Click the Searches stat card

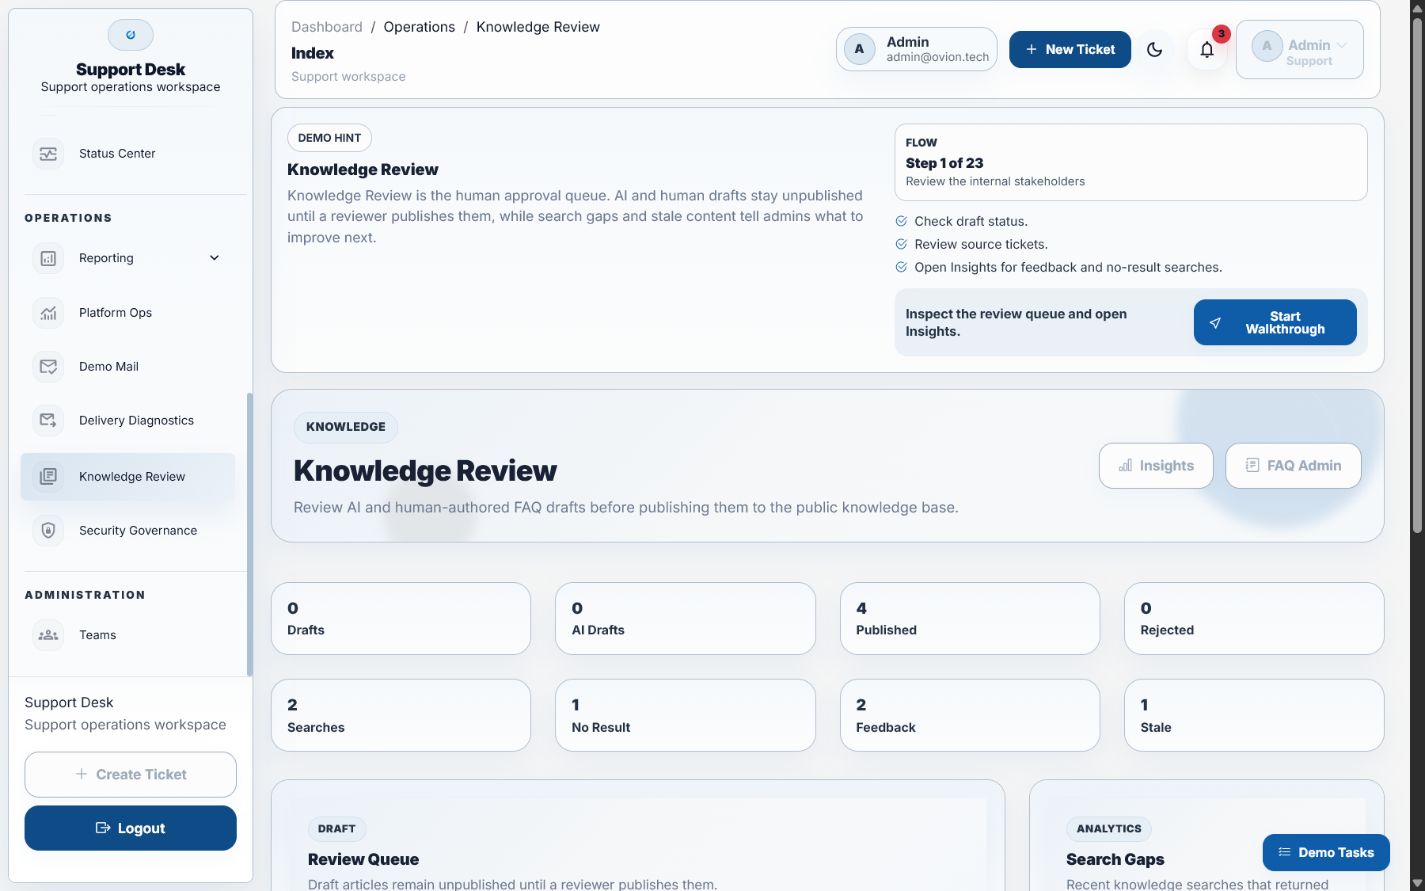[x=401, y=716]
